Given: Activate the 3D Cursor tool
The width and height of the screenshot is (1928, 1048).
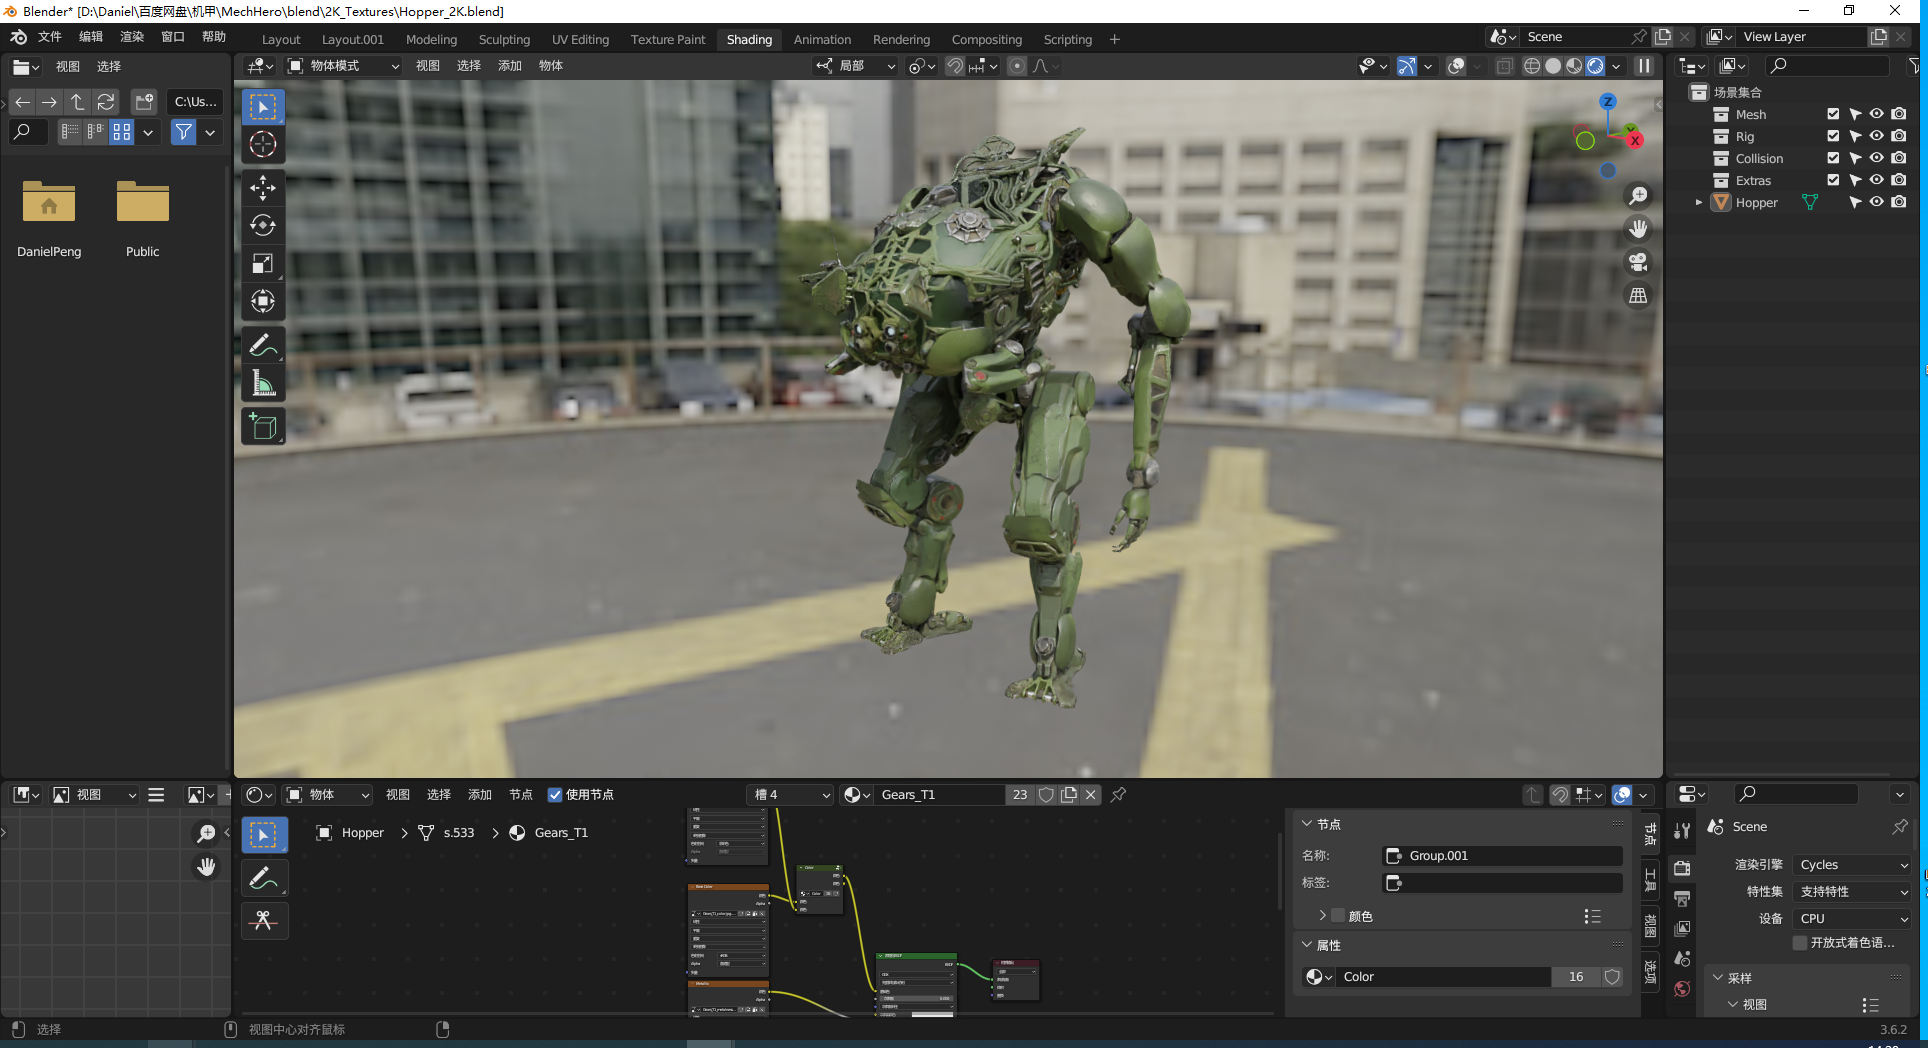Looking at the screenshot, I should (x=263, y=144).
